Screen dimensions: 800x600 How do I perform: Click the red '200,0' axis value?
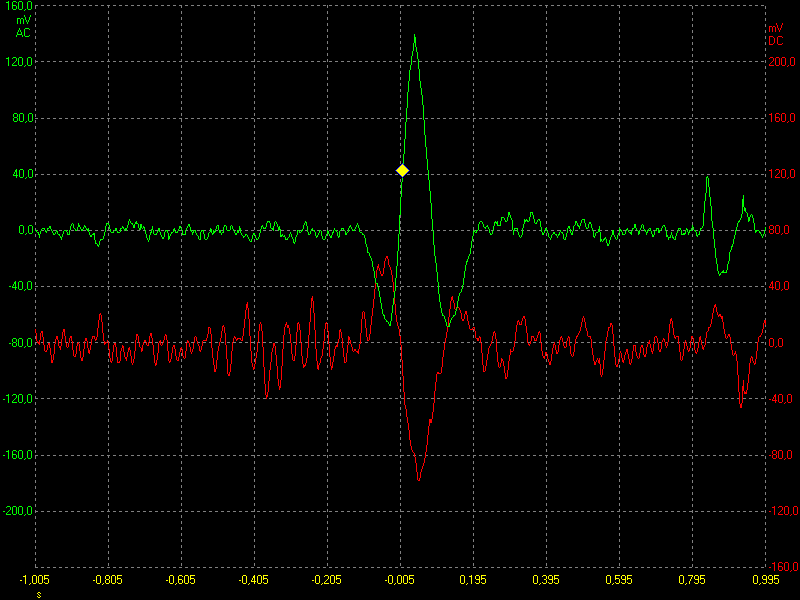pos(782,62)
